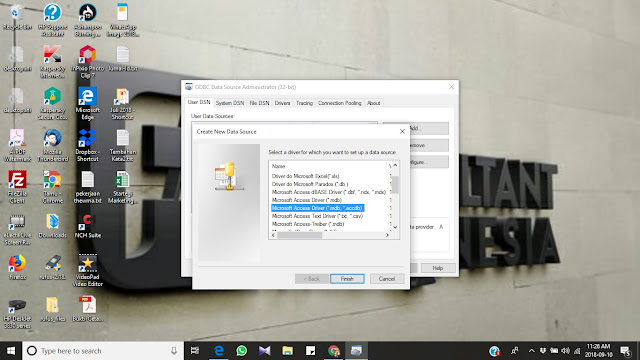Open the Downloads folder on the desktop
Viewport: 640px width, 360px height.
(52, 225)
